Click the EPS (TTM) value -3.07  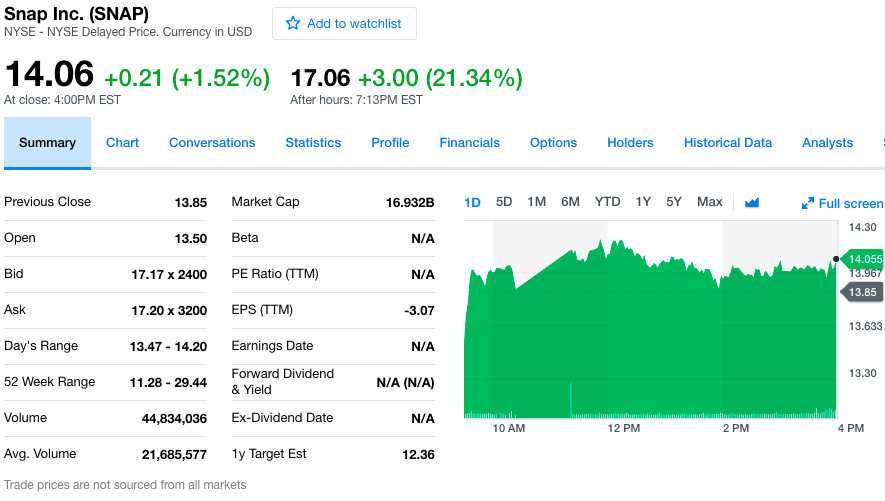pyautogui.click(x=419, y=310)
